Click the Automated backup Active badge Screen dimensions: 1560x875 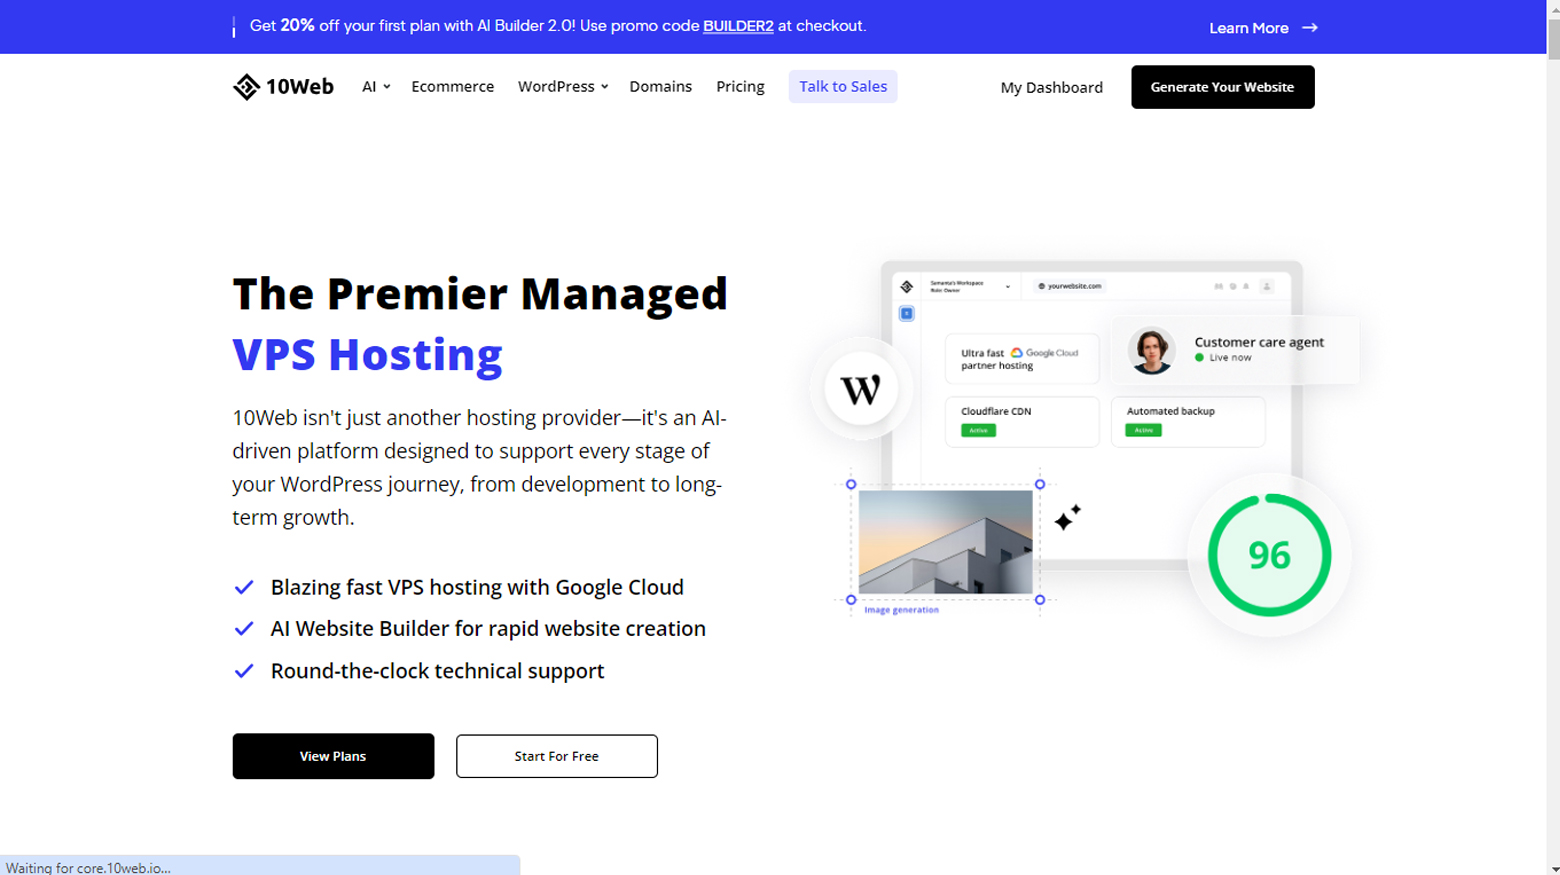pos(1143,430)
